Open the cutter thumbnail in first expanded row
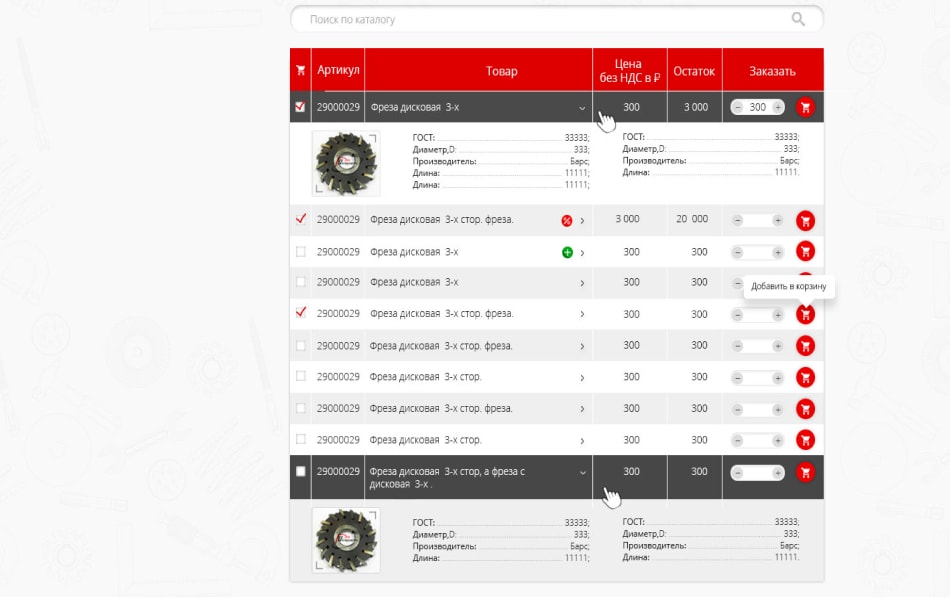The image size is (950, 598). (346, 163)
